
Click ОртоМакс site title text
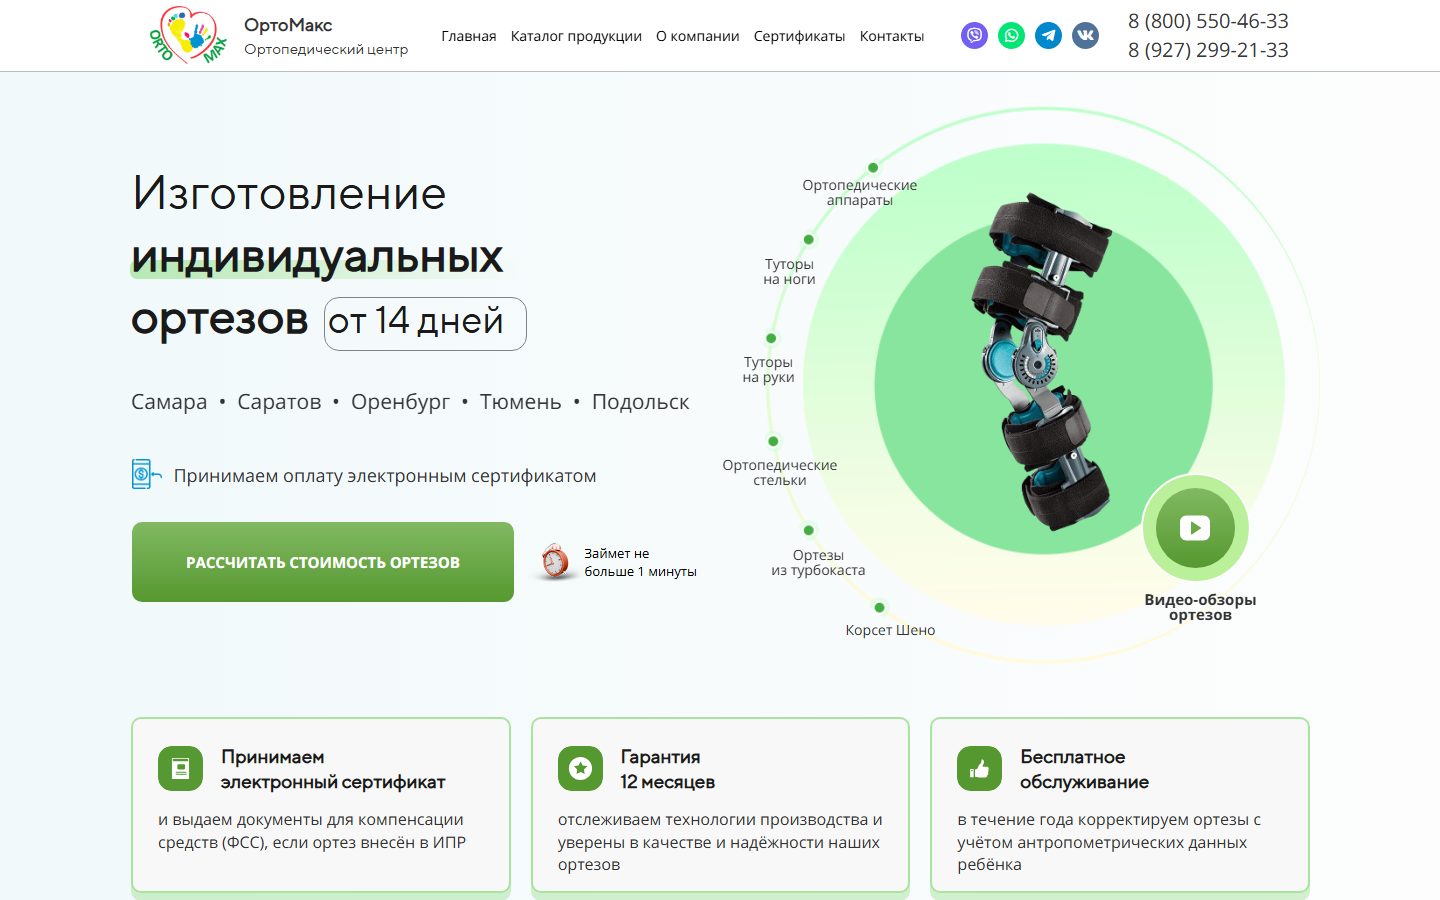click(288, 25)
